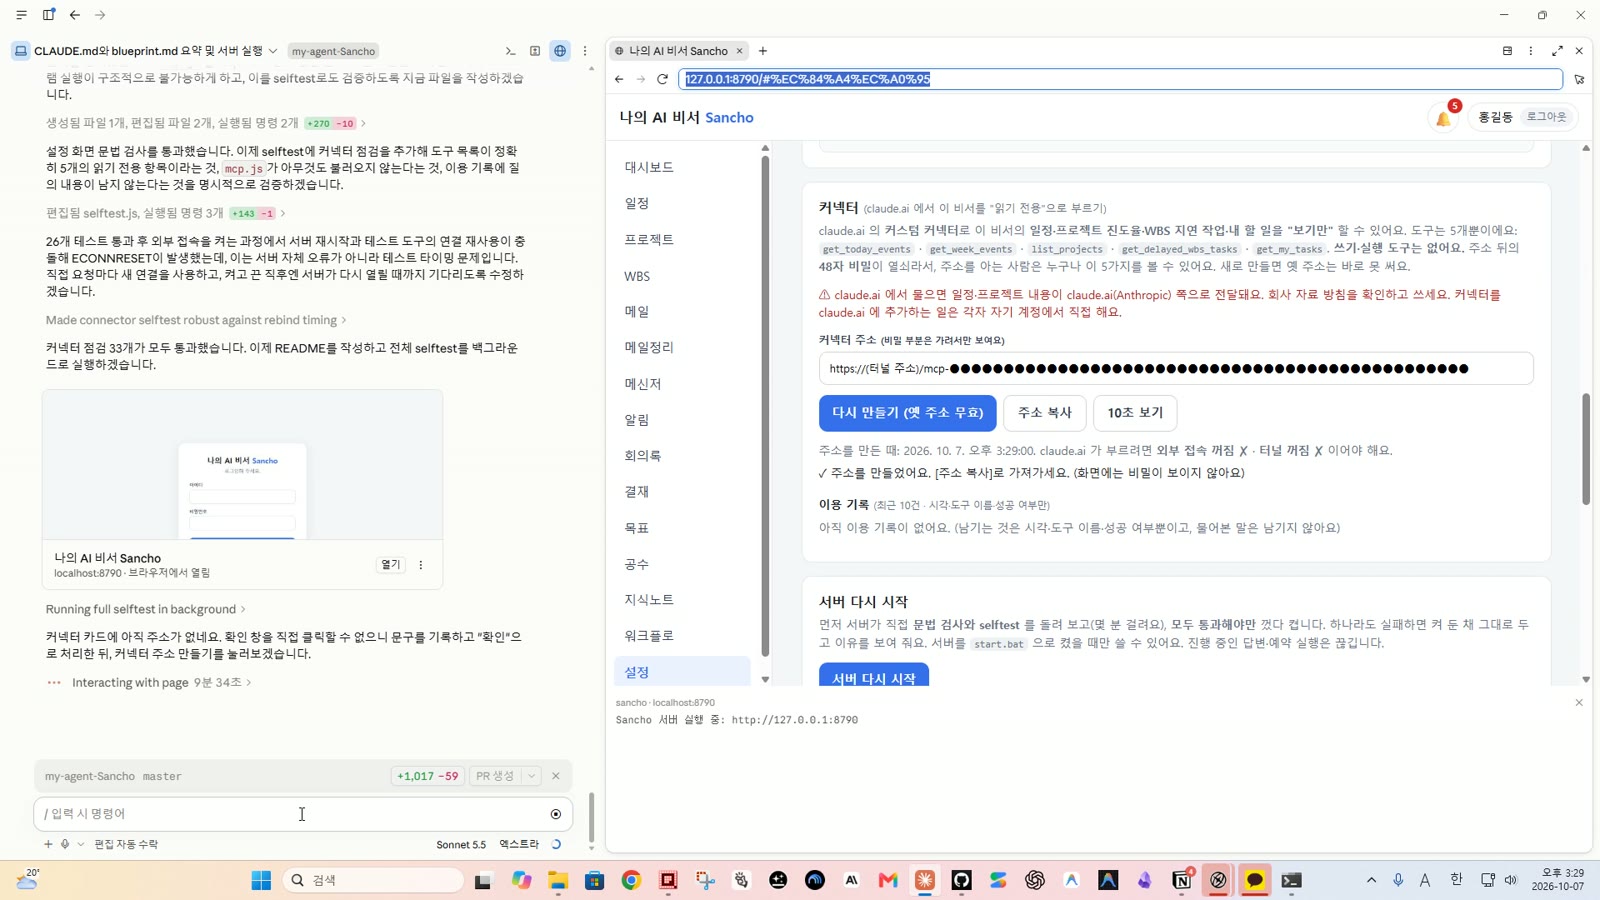Screen dimensions: 1600x900
Task: Expand the microphone options chevron
Action: point(81,844)
